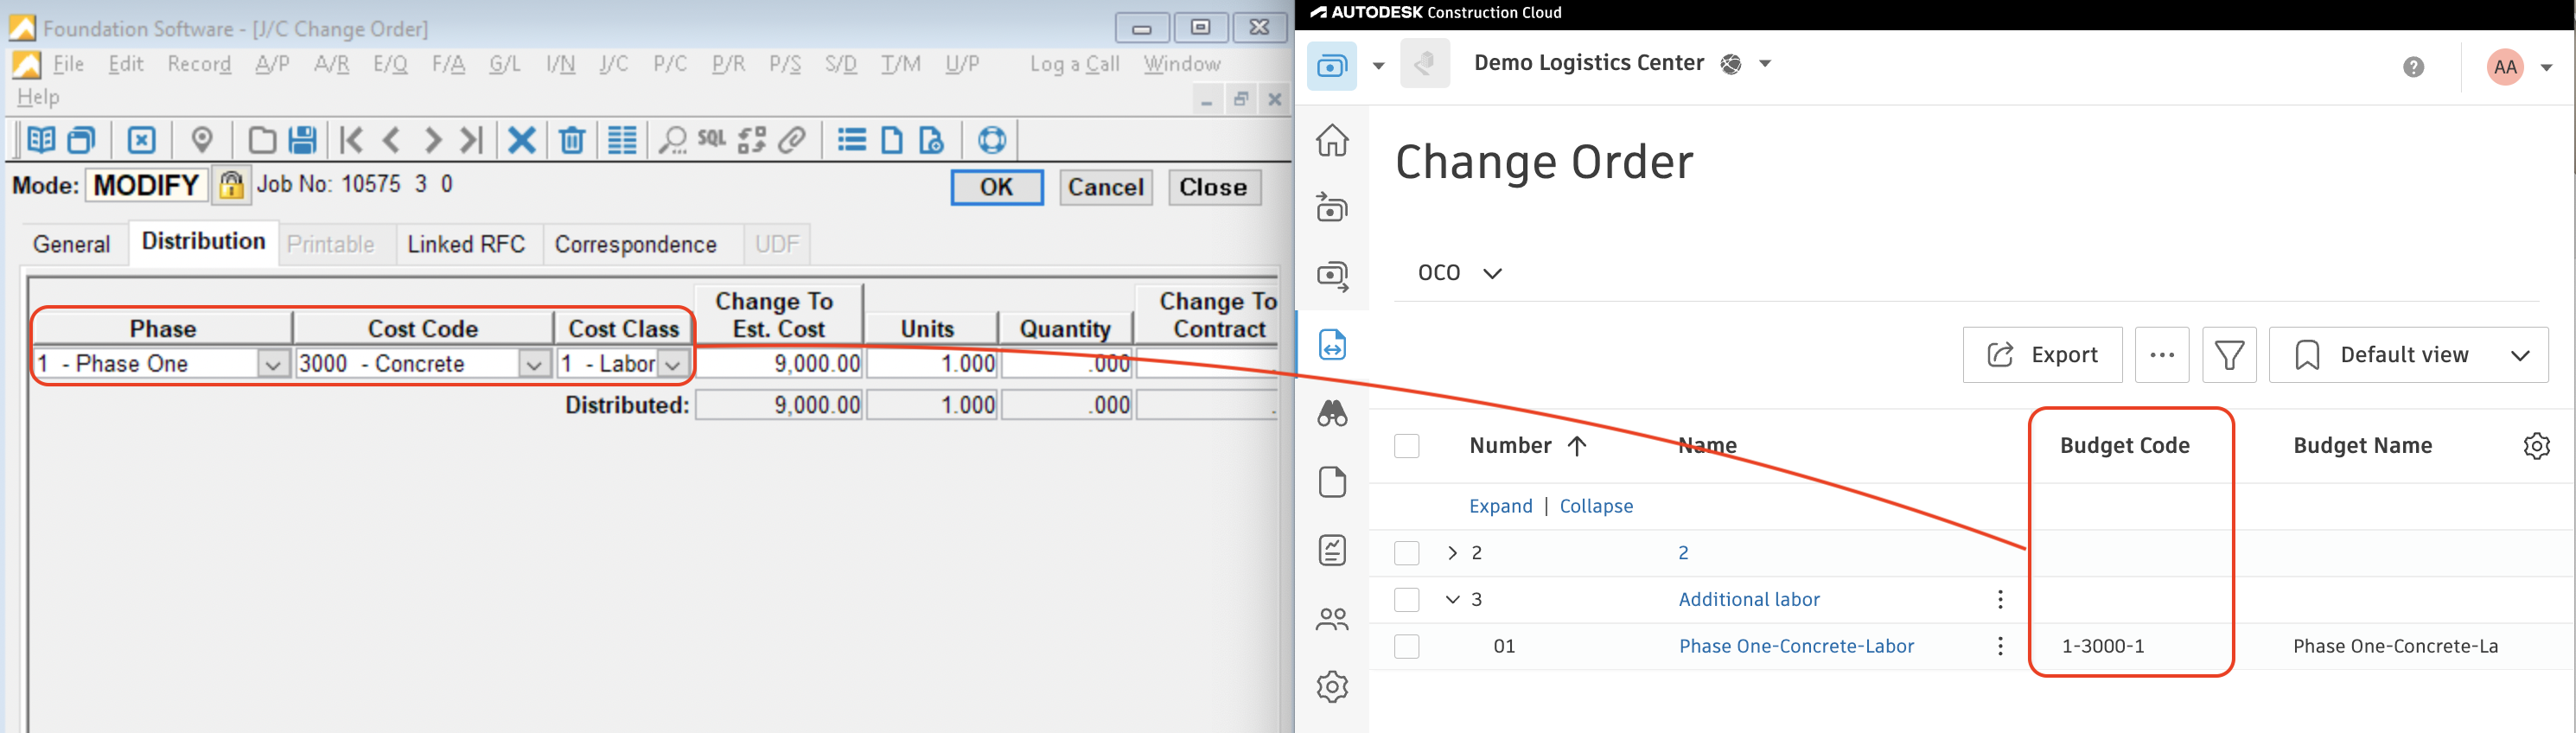Viewport: 2576px width, 733px height.
Task: Open the Cost Code dropdown arrow
Action: (534, 365)
